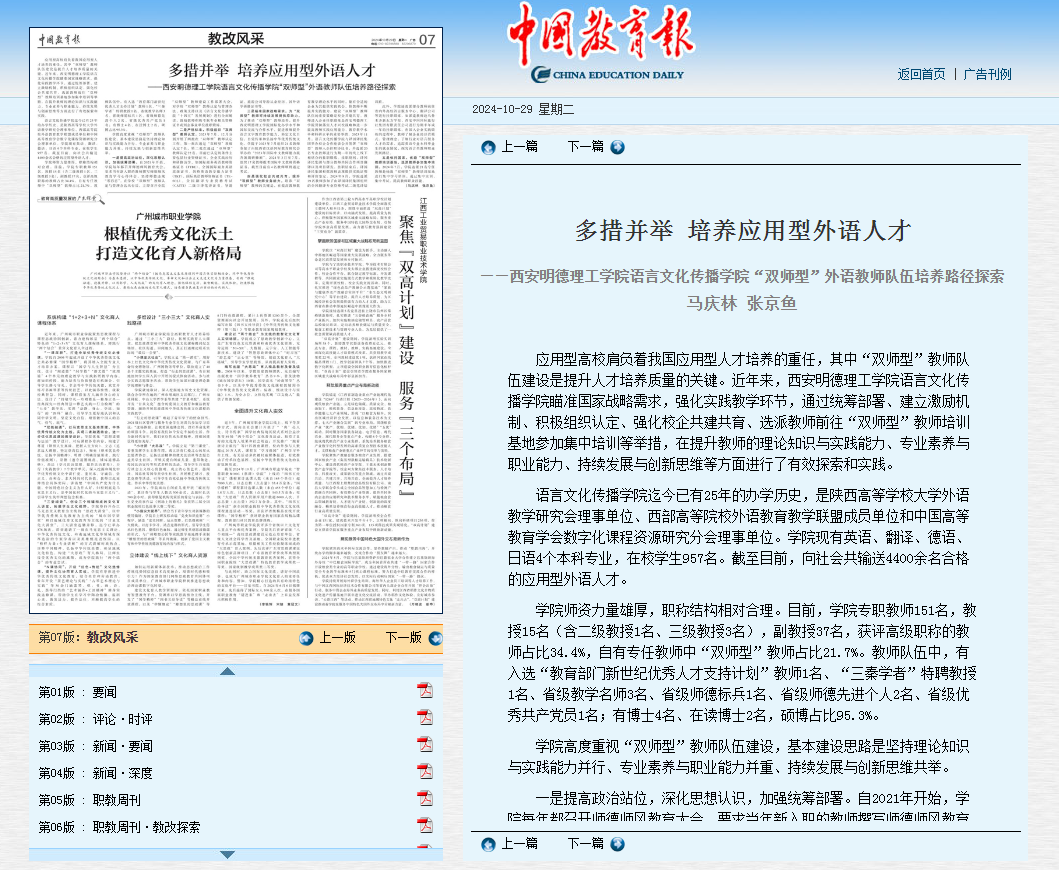Open the 广告刊例 link
The width and height of the screenshot is (1059, 870).
coord(987,74)
